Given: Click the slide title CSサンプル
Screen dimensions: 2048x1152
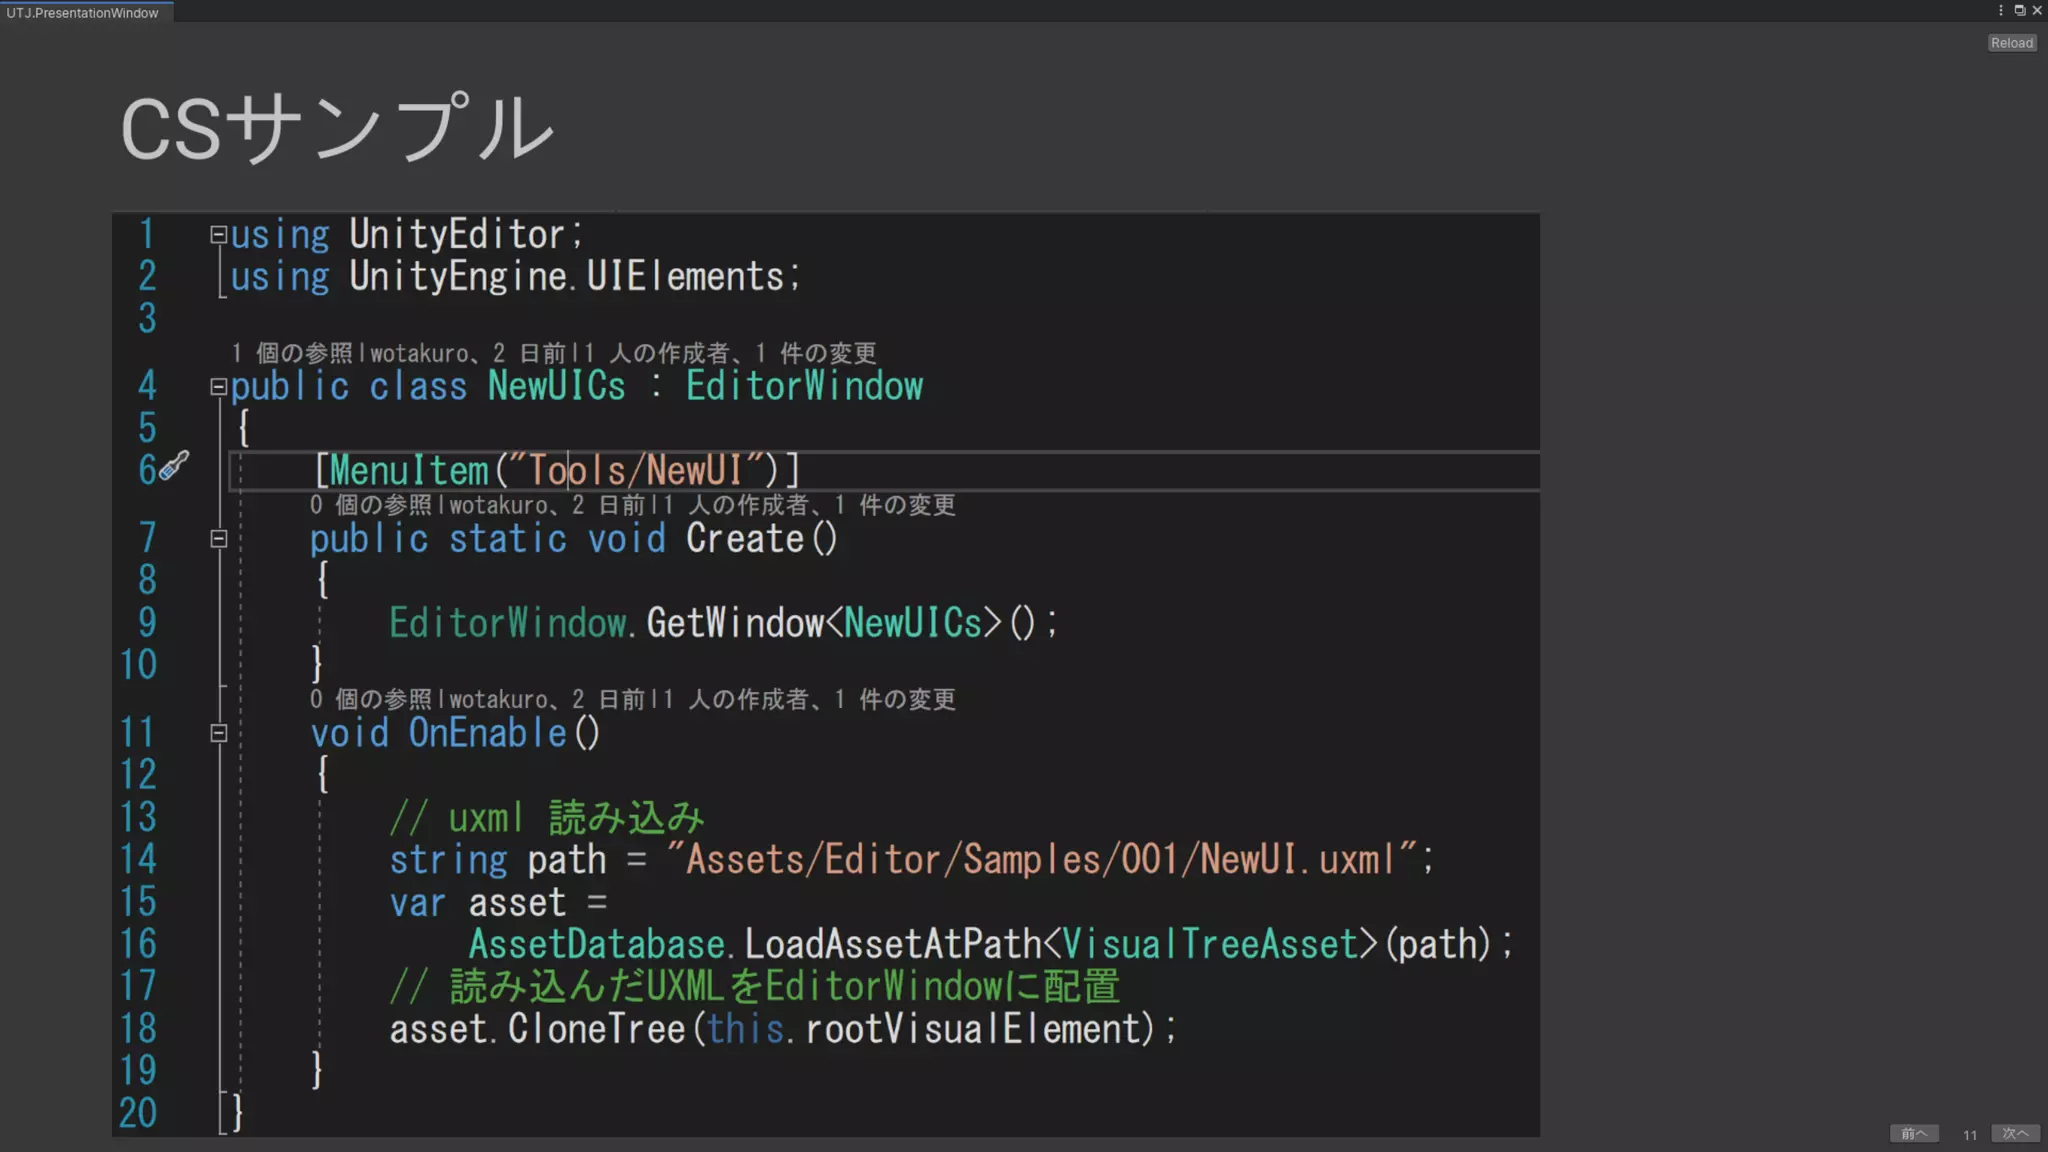Looking at the screenshot, I should click(x=337, y=128).
